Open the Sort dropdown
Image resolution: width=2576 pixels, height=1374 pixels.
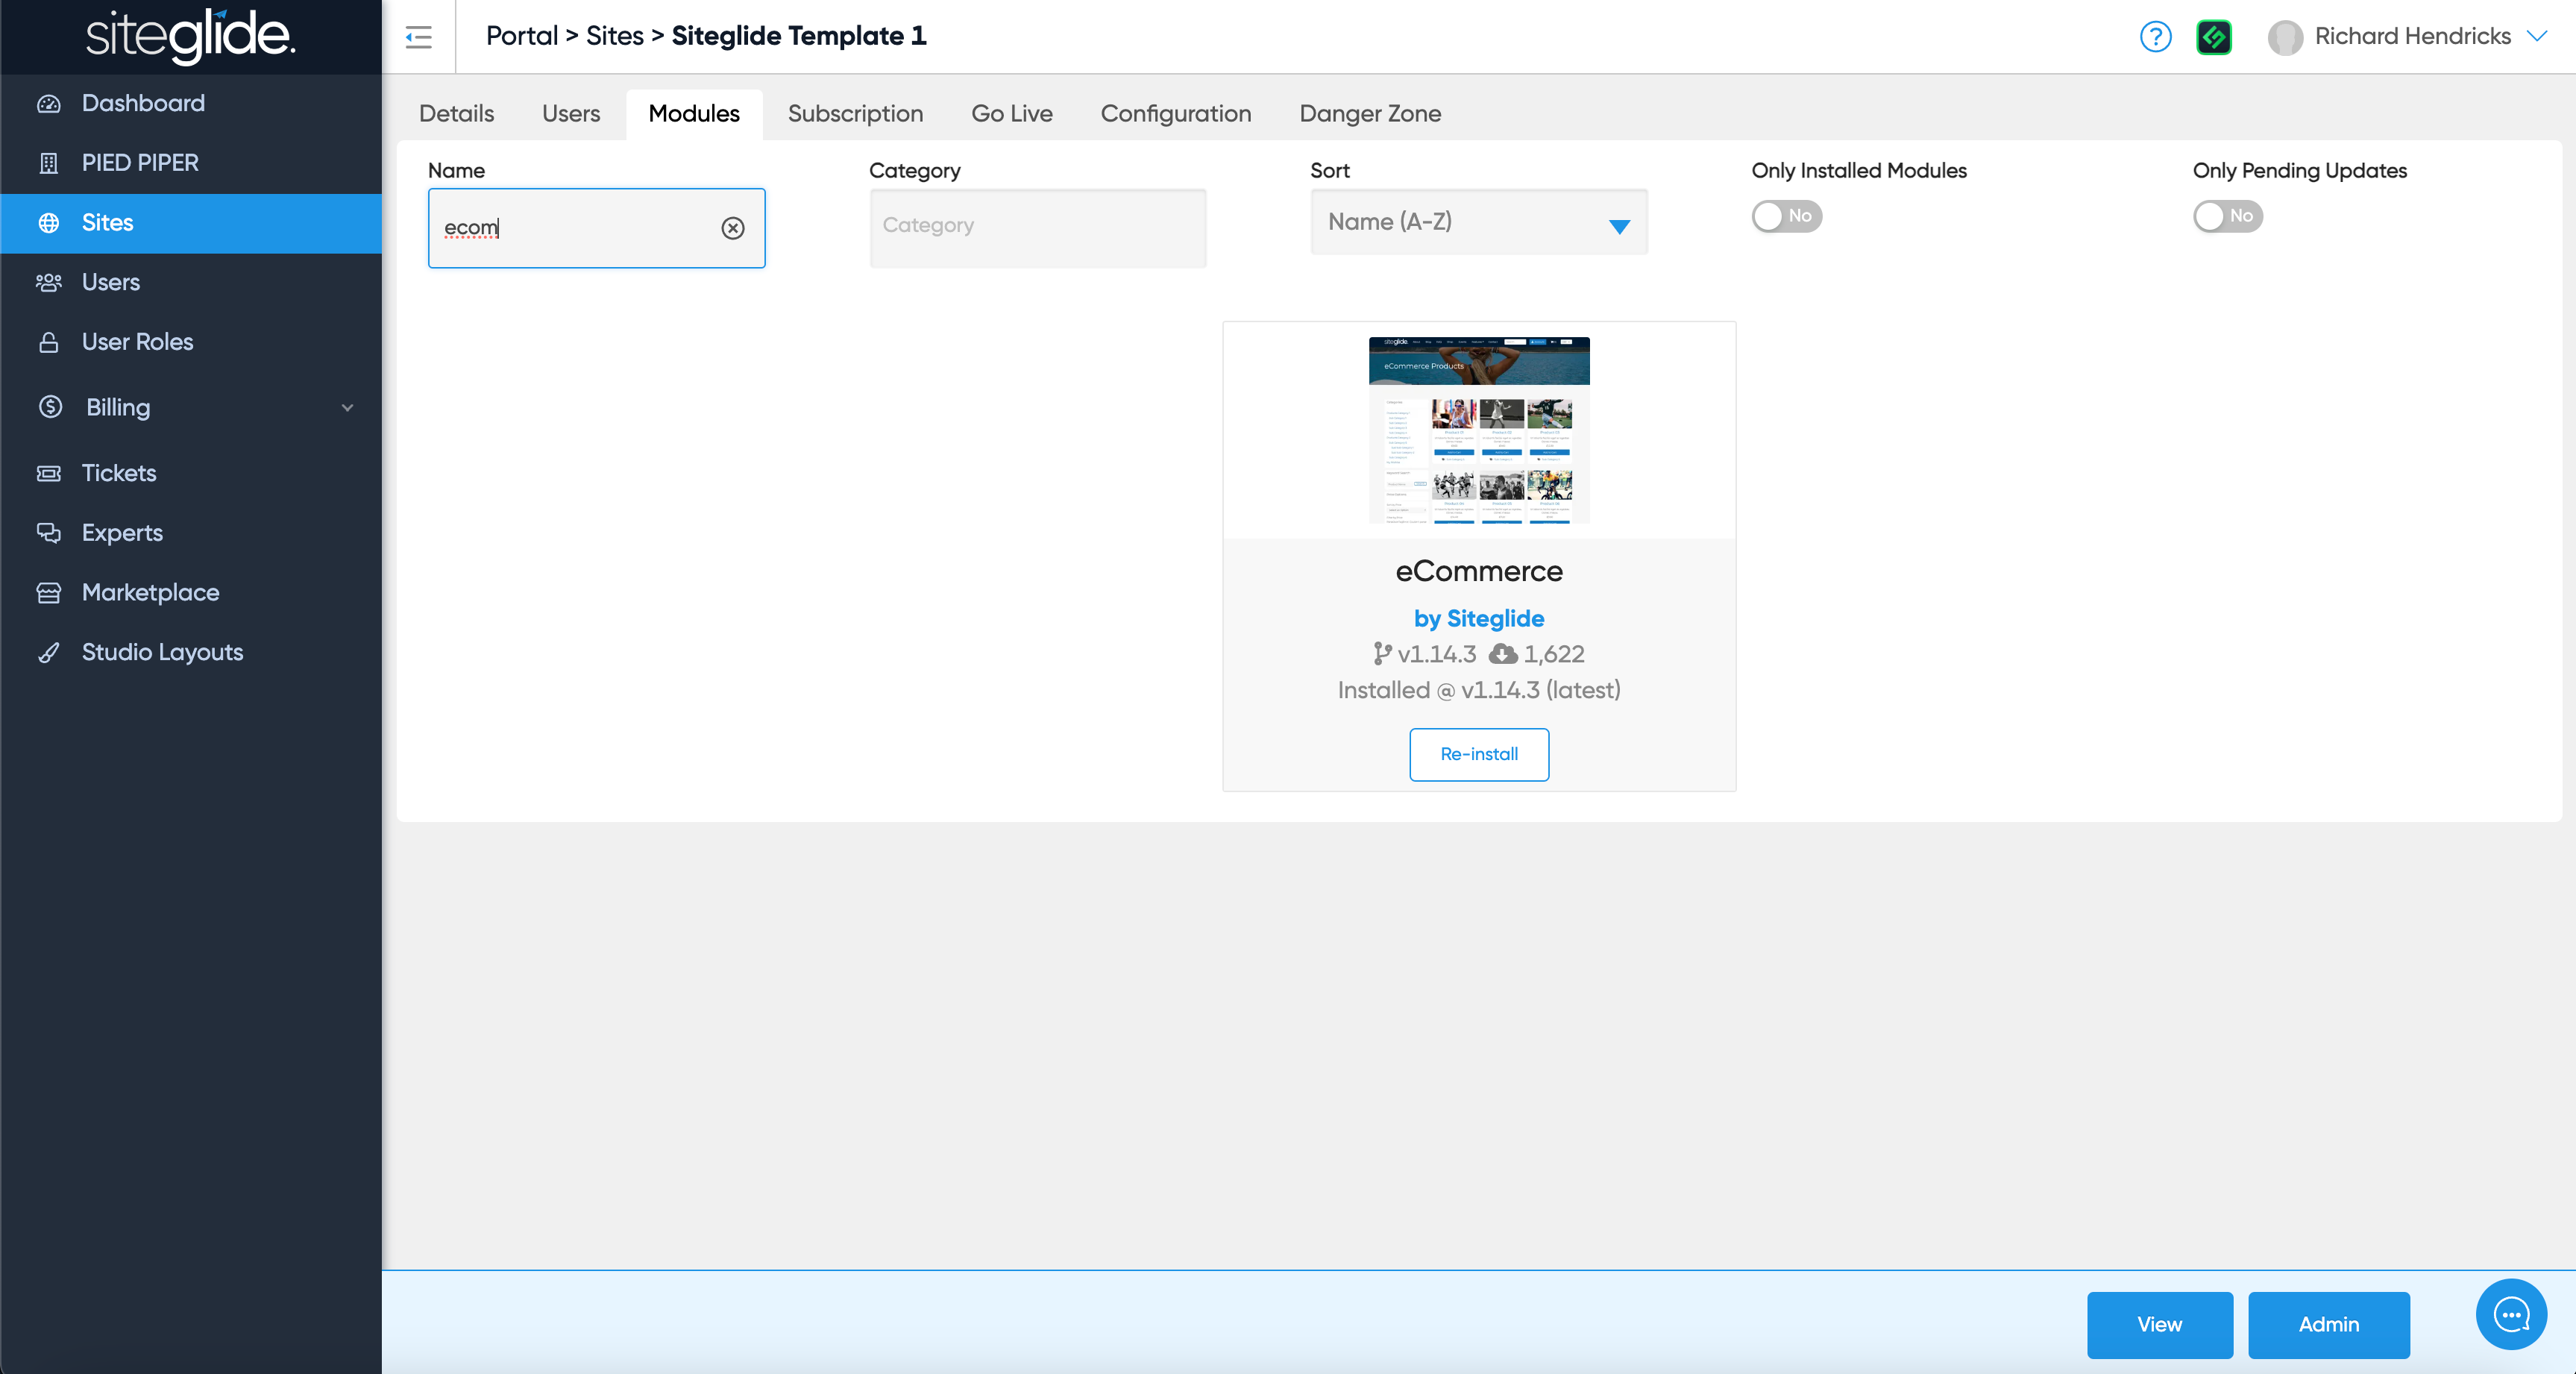point(1479,222)
